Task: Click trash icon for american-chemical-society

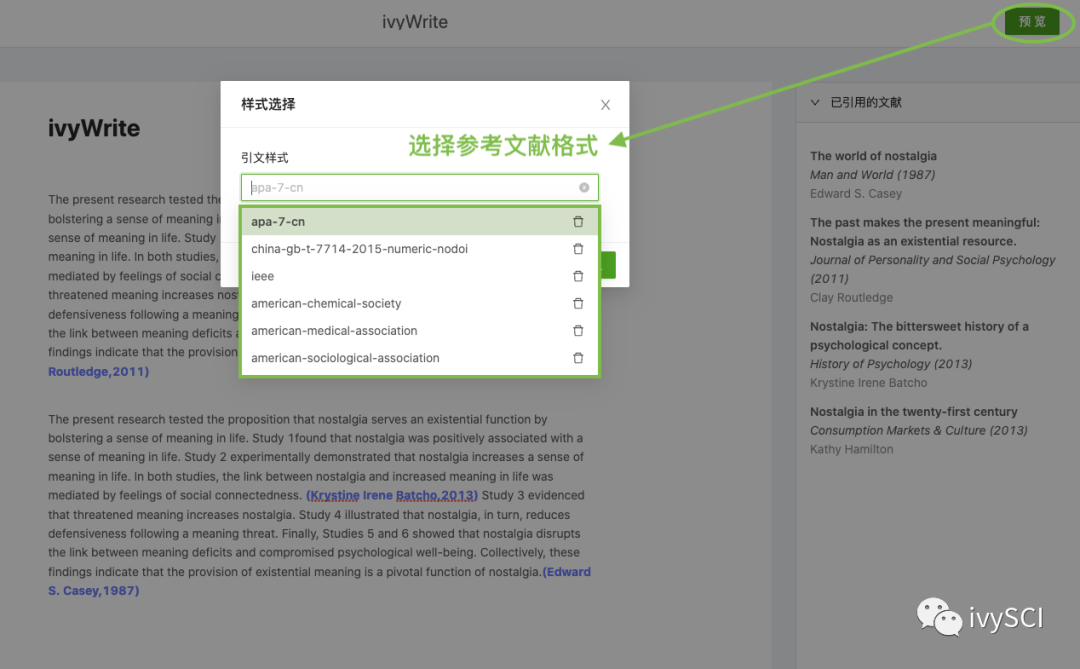Action: click(578, 303)
